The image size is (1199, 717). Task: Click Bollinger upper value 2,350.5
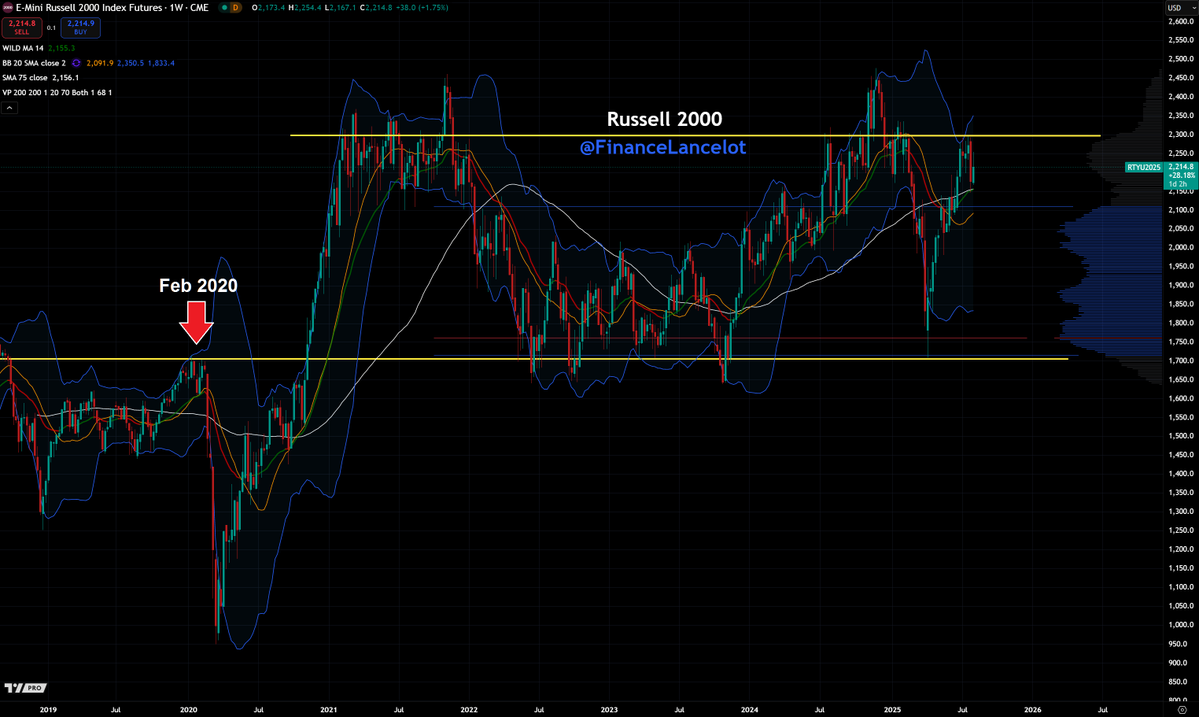tap(130, 63)
